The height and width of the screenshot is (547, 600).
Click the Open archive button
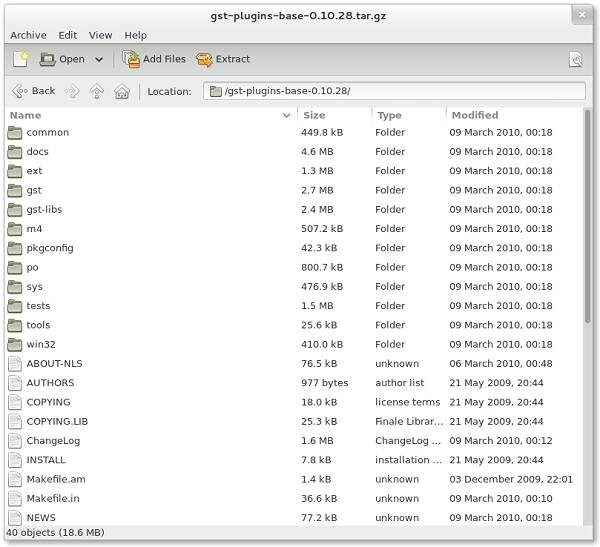coord(62,59)
